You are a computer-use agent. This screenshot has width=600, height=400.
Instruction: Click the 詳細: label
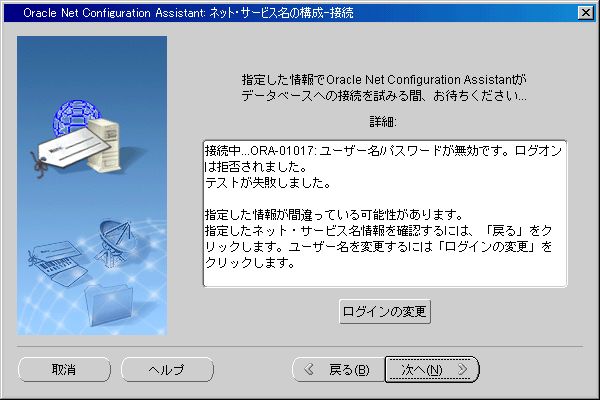pos(383,122)
